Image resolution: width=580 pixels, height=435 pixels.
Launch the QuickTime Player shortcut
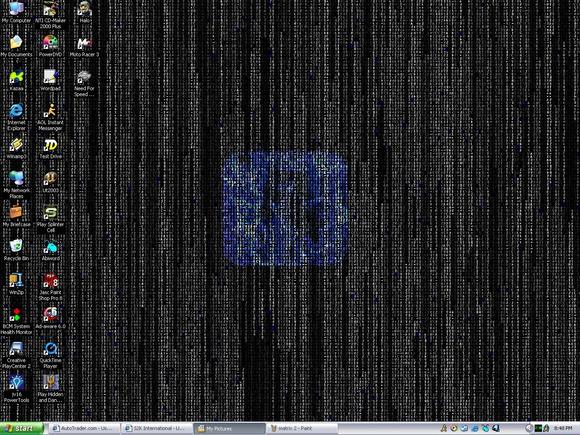[50, 354]
